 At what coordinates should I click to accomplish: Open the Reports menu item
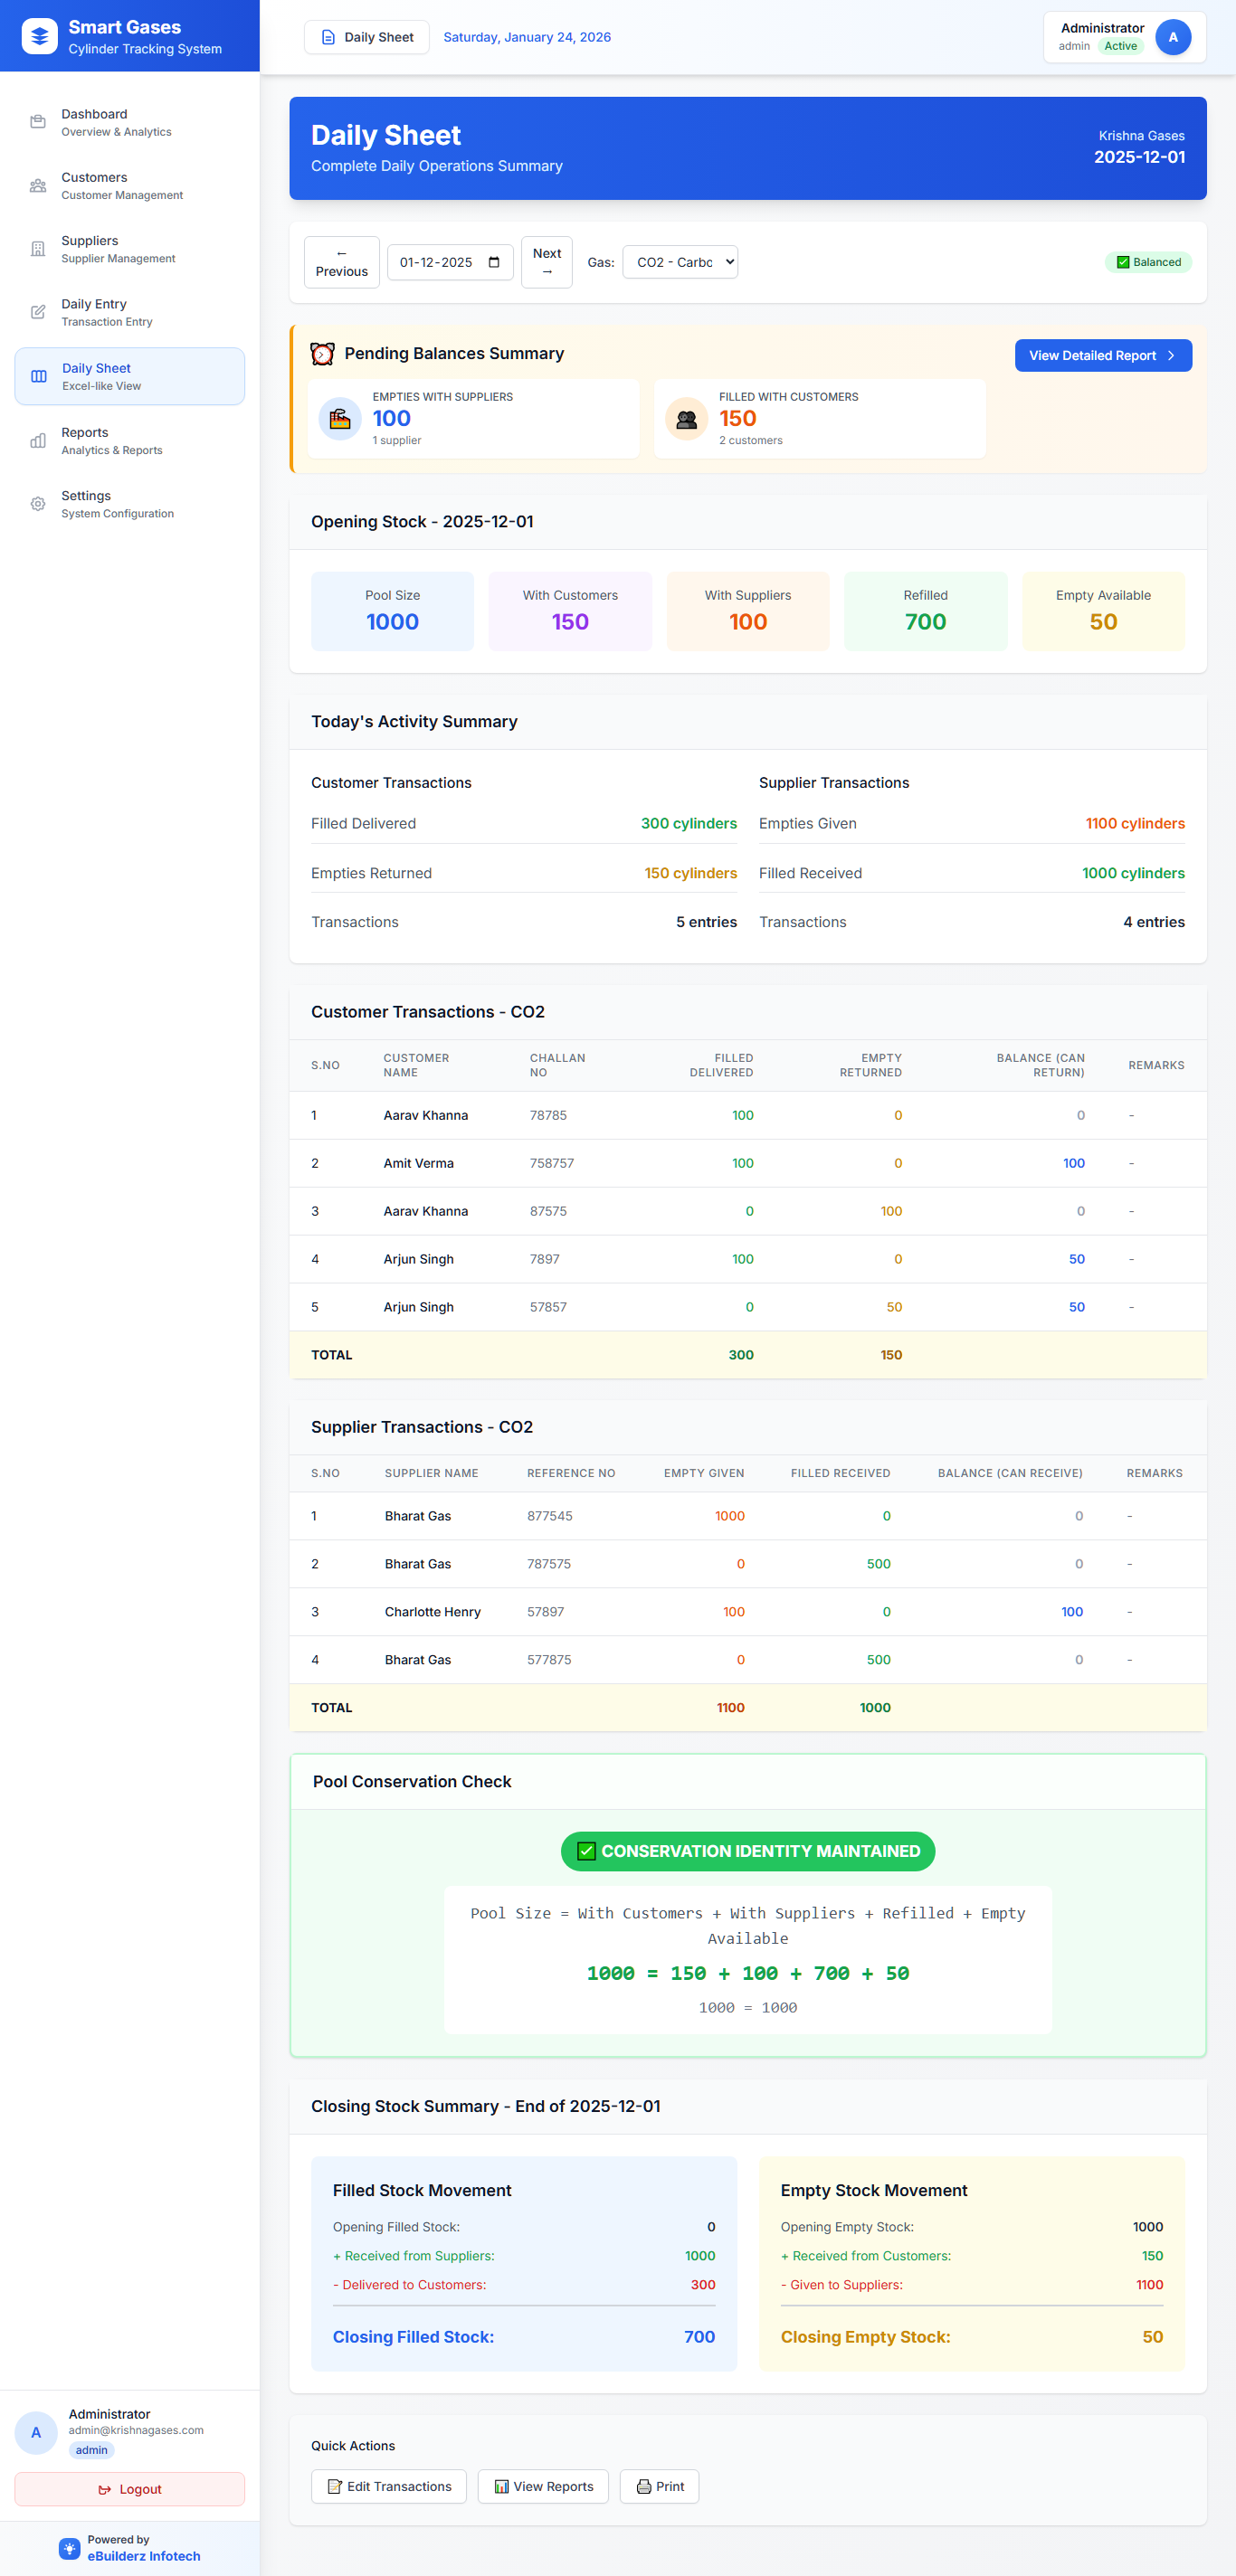click(x=130, y=440)
